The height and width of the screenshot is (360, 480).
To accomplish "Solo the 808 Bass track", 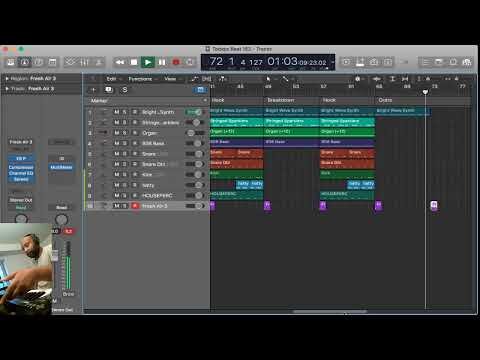I will (x=124, y=143).
